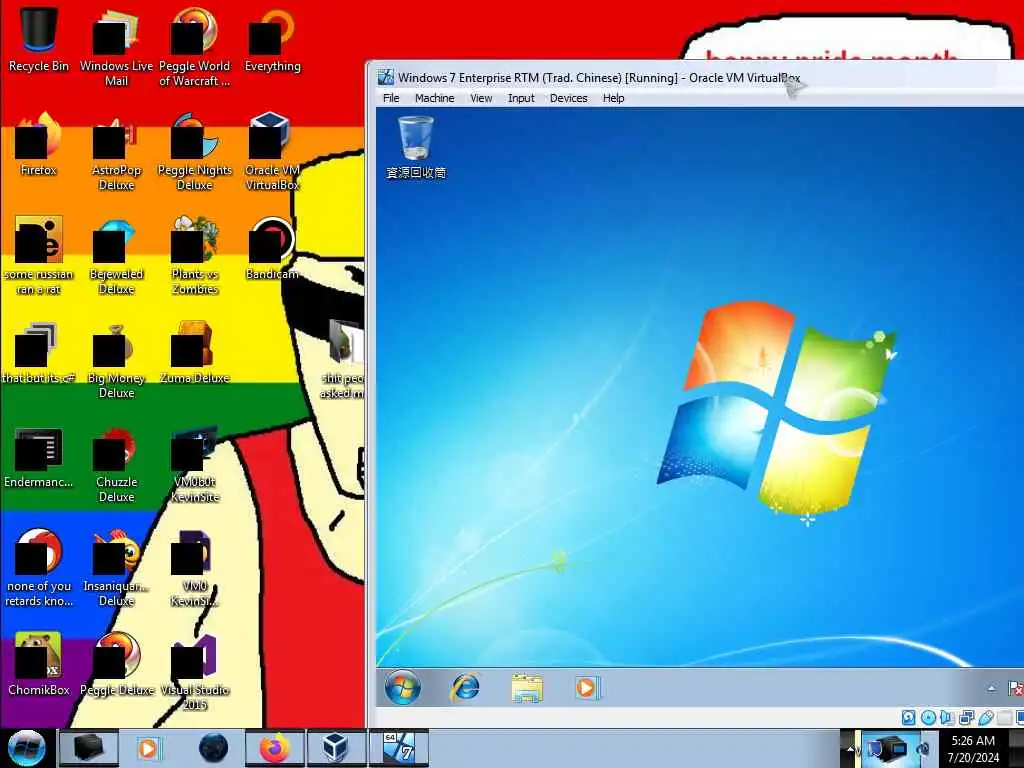
Task: Launch Internet Explorer in the guest taskbar
Action: click(465, 688)
